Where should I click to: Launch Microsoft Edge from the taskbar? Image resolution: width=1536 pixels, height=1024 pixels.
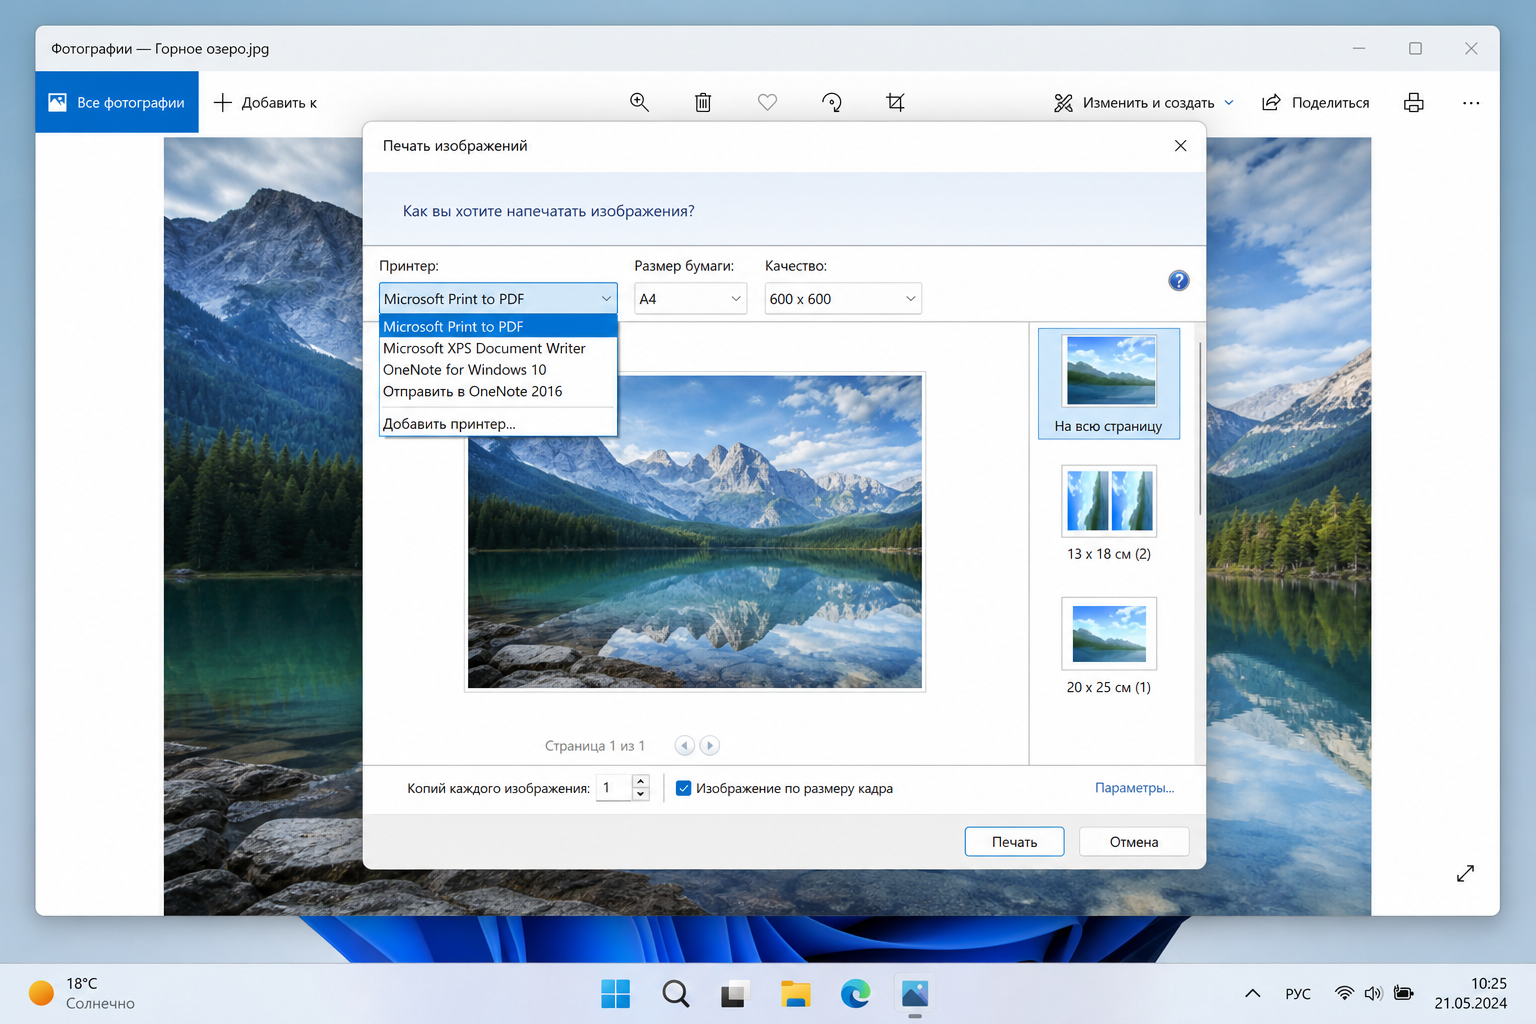point(855,994)
